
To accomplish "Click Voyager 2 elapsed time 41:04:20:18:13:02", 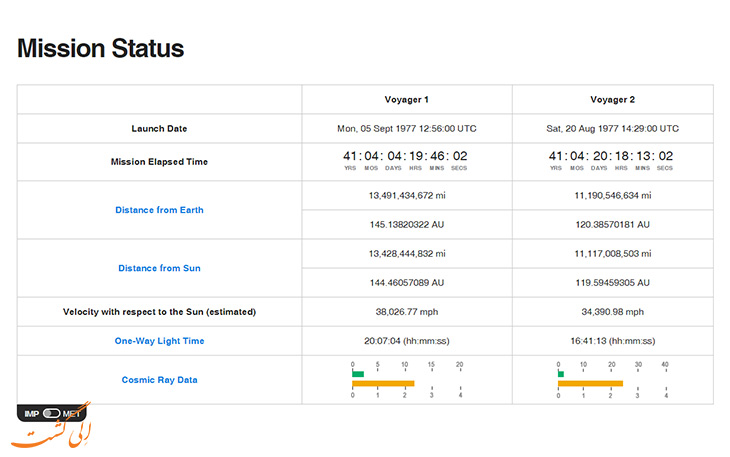I will [611, 156].
